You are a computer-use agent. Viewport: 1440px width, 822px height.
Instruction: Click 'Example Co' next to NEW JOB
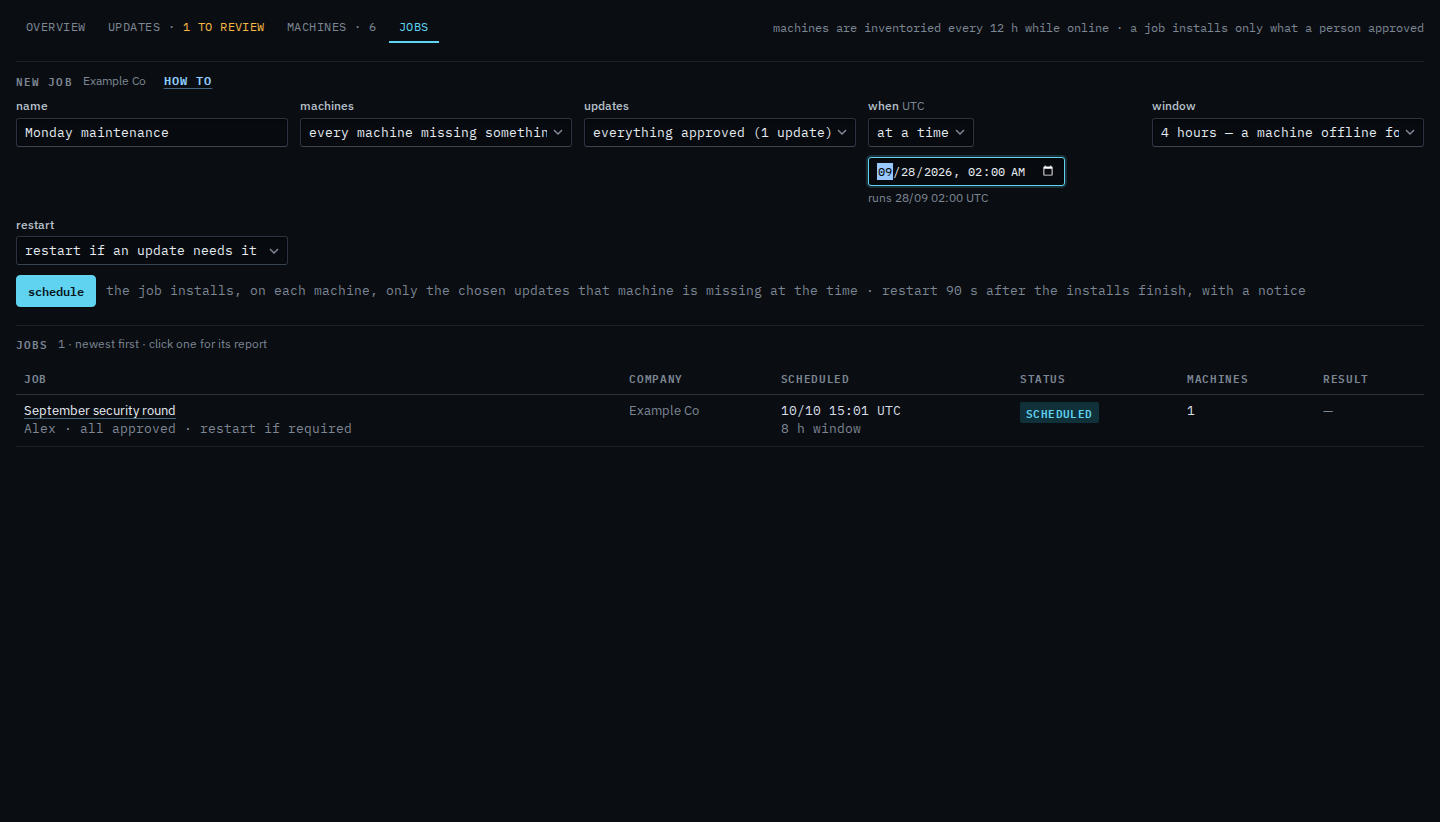pyautogui.click(x=114, y=81)
